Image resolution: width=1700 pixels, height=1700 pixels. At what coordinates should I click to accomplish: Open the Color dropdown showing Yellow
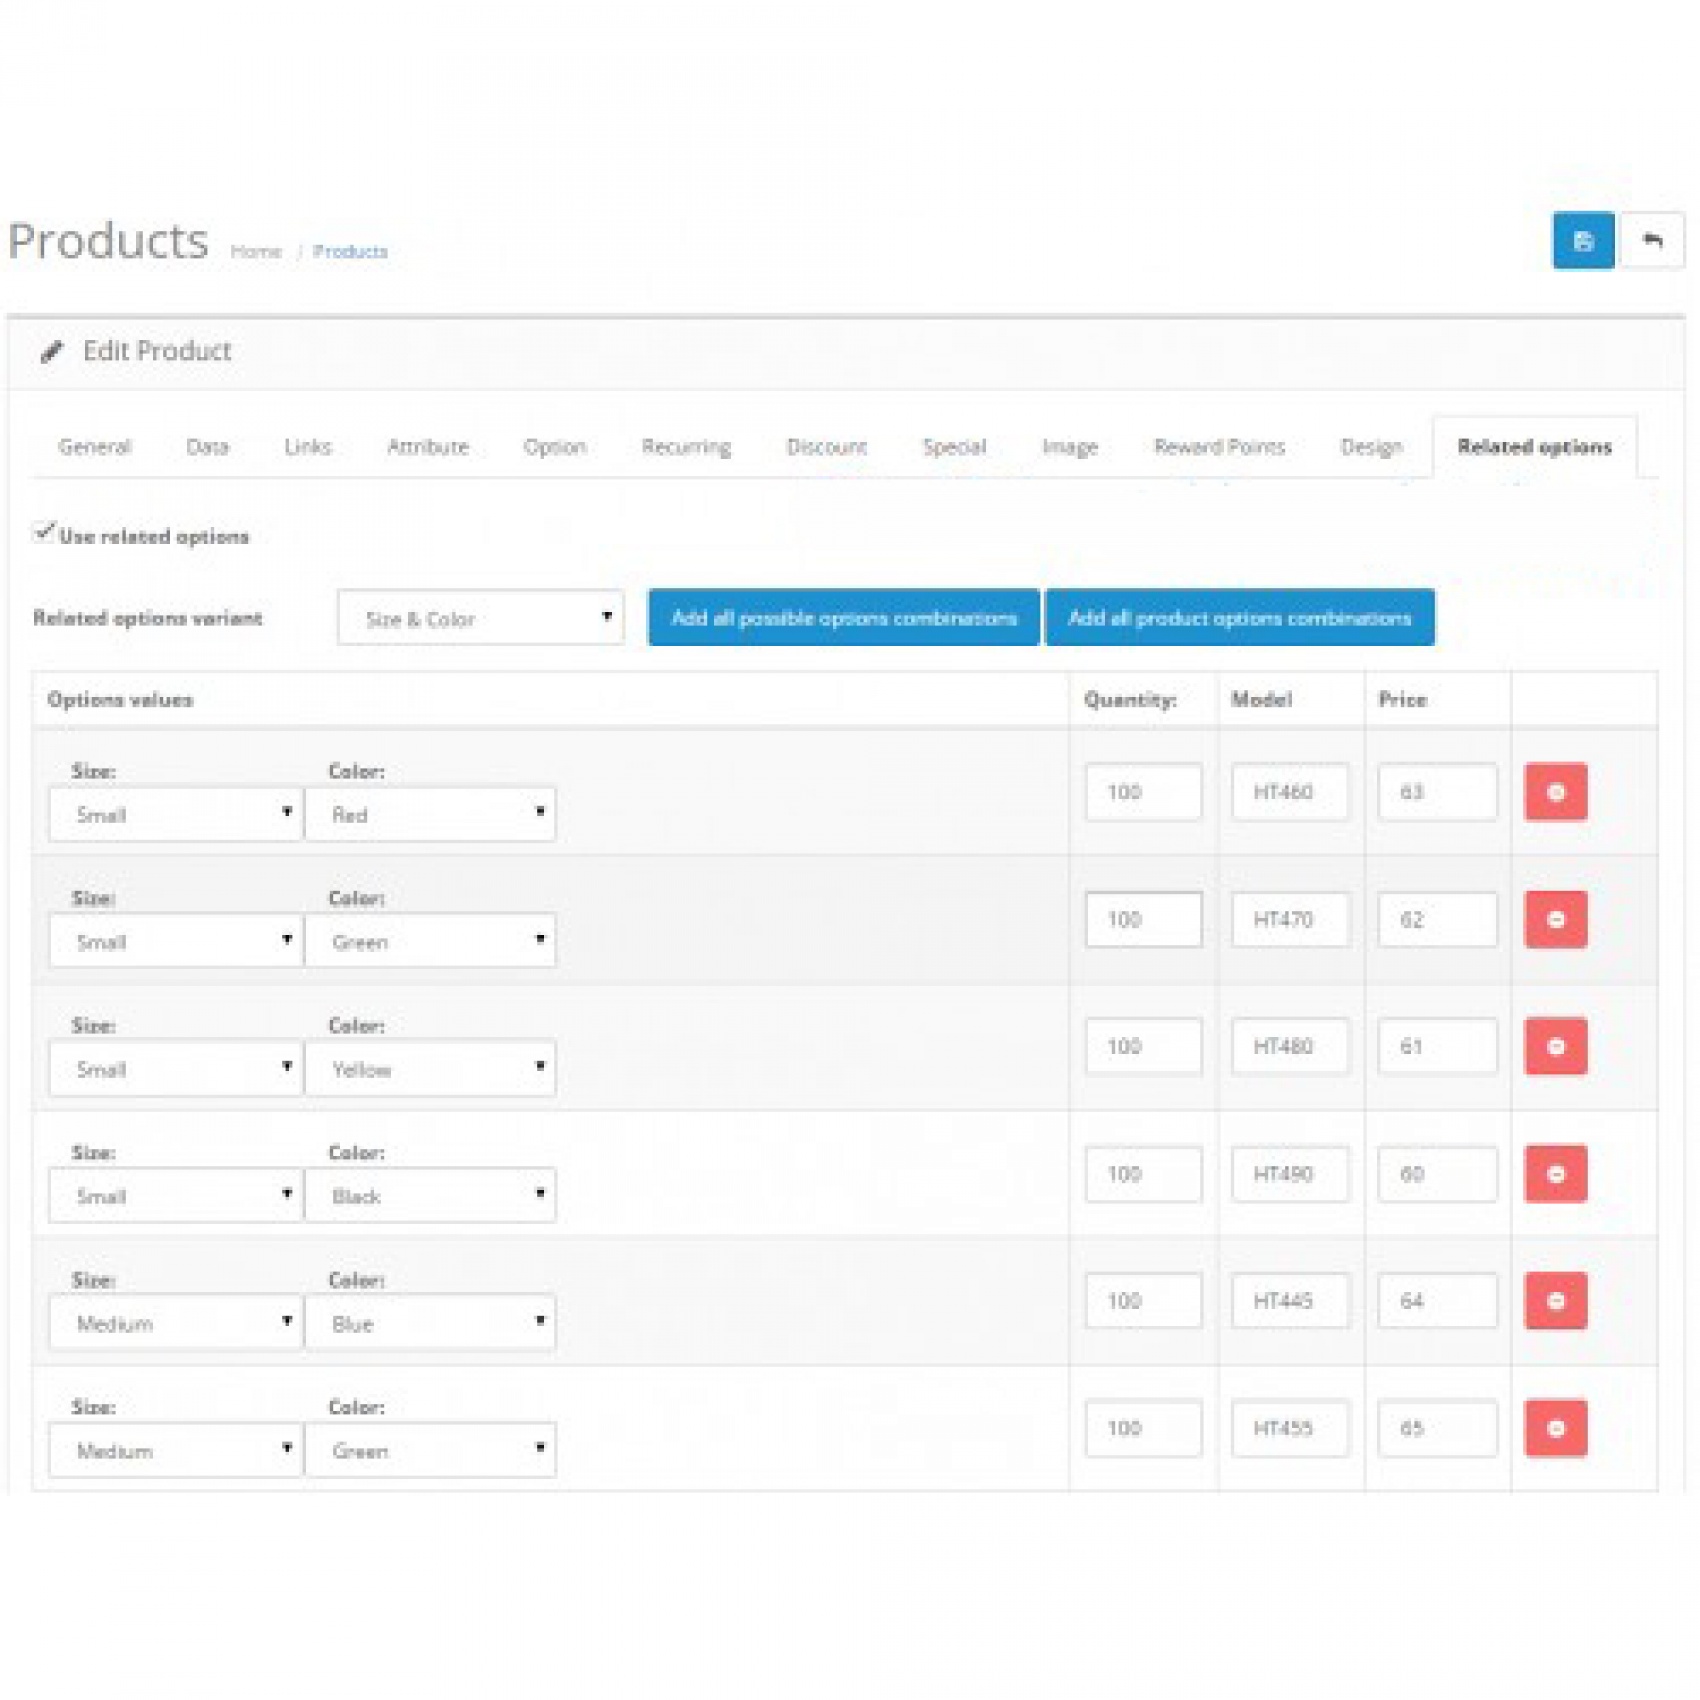point(430,1069)
